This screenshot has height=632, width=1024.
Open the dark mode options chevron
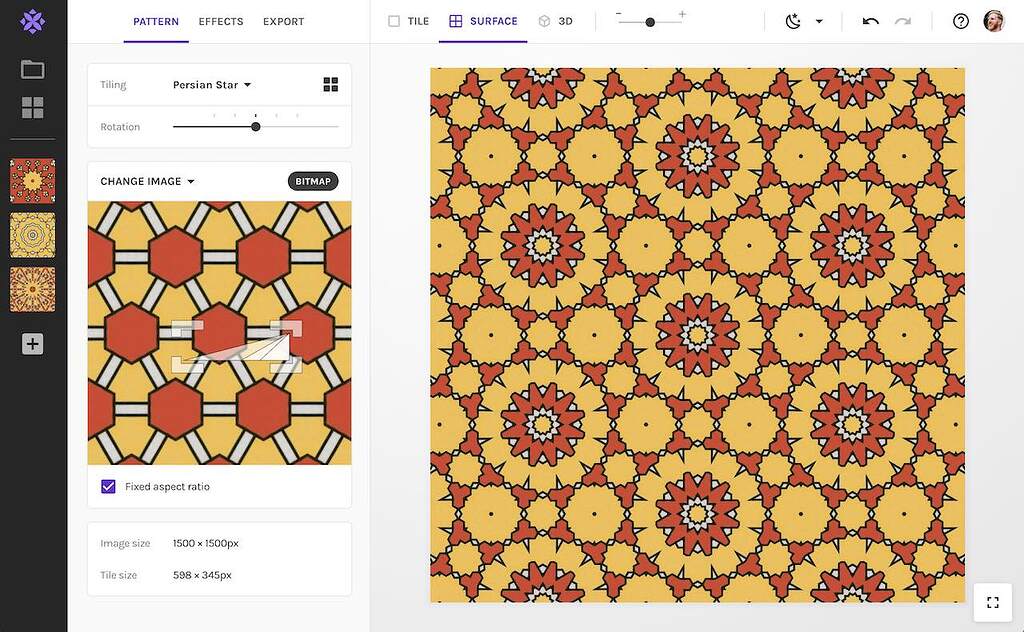coord(818,21)
